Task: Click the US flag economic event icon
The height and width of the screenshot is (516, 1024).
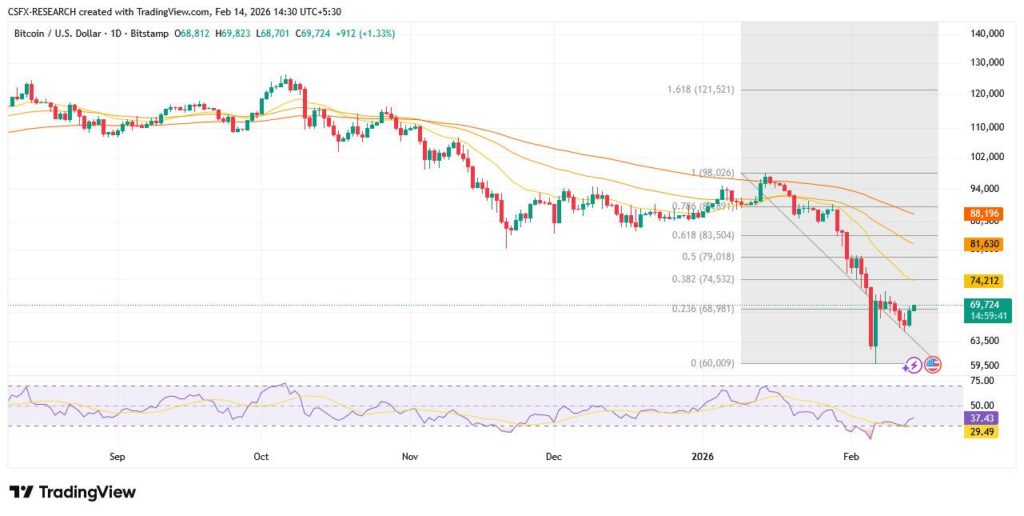Action: tap(931, 366)
